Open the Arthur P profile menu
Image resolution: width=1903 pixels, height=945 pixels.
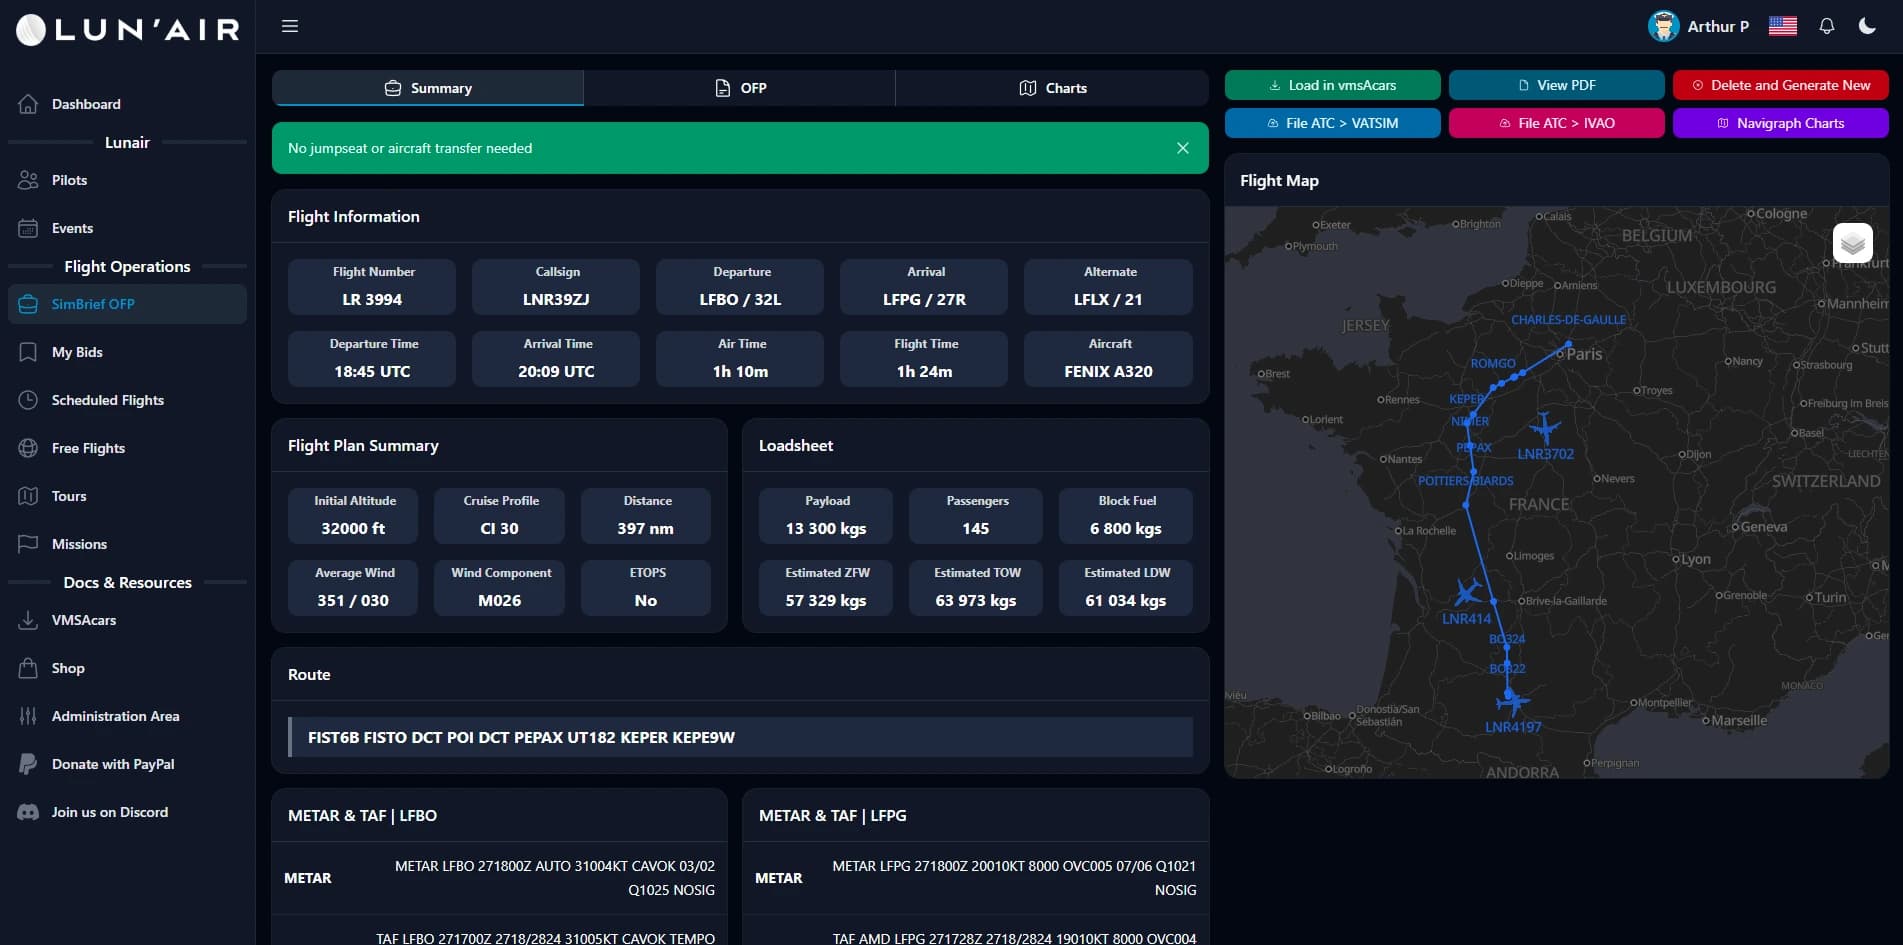click(1700, 26)
